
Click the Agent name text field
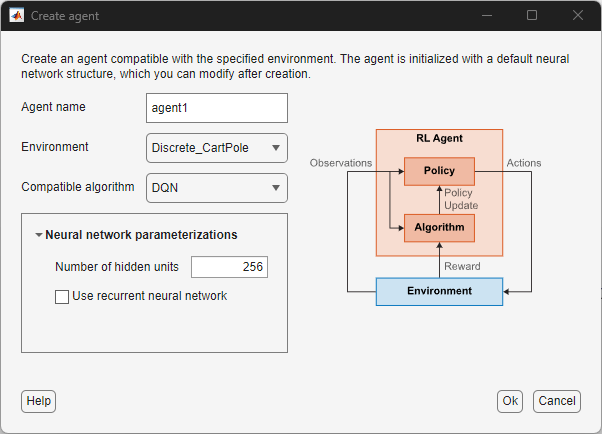[x=216, y=108]
